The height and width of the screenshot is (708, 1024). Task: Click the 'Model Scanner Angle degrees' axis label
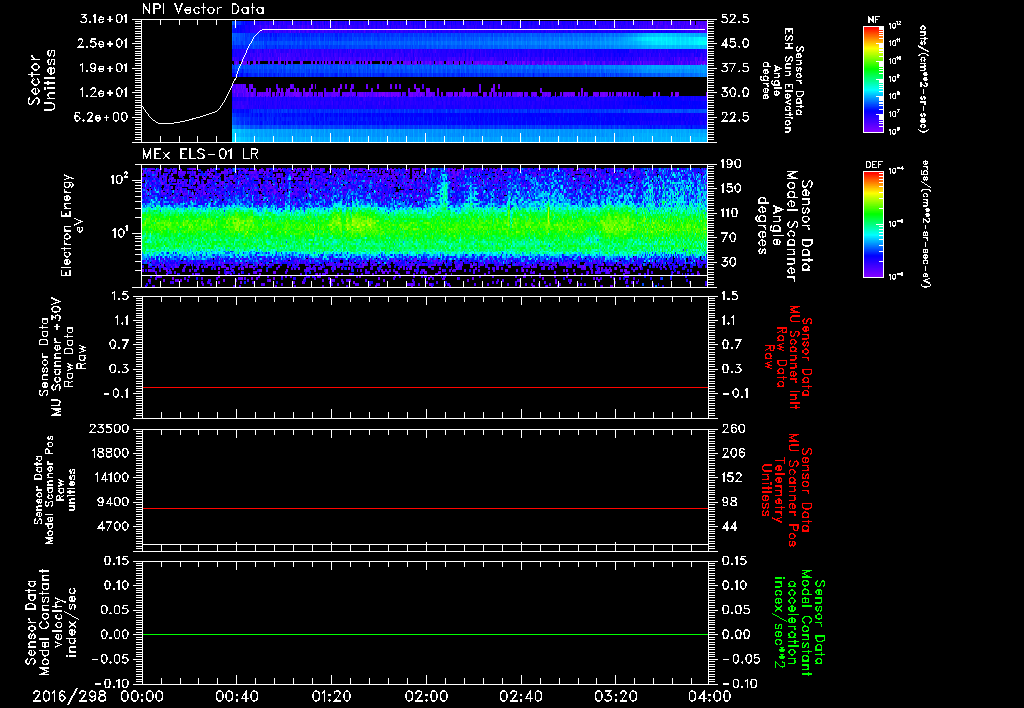click(784, 225)
